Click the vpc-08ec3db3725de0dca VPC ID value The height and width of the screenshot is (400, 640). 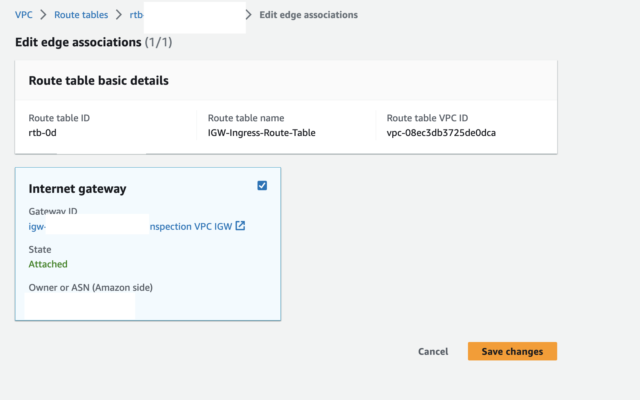[441, 133]
